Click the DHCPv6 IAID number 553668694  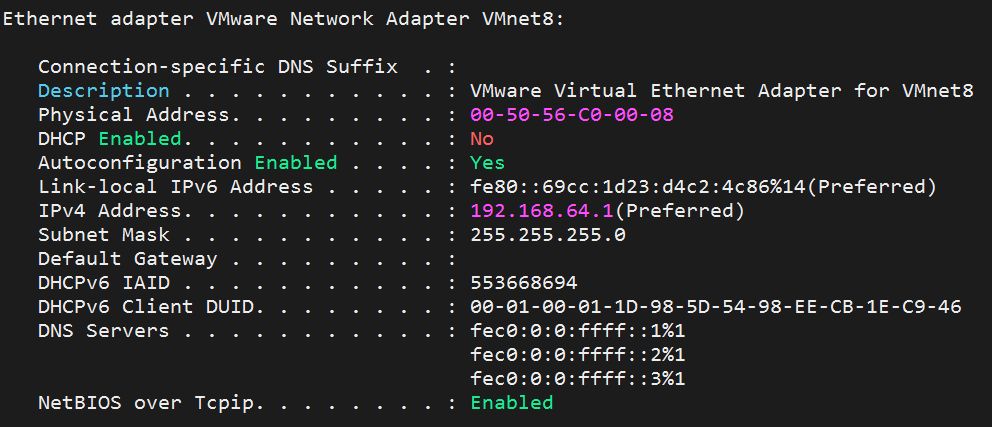click(524, 283)
